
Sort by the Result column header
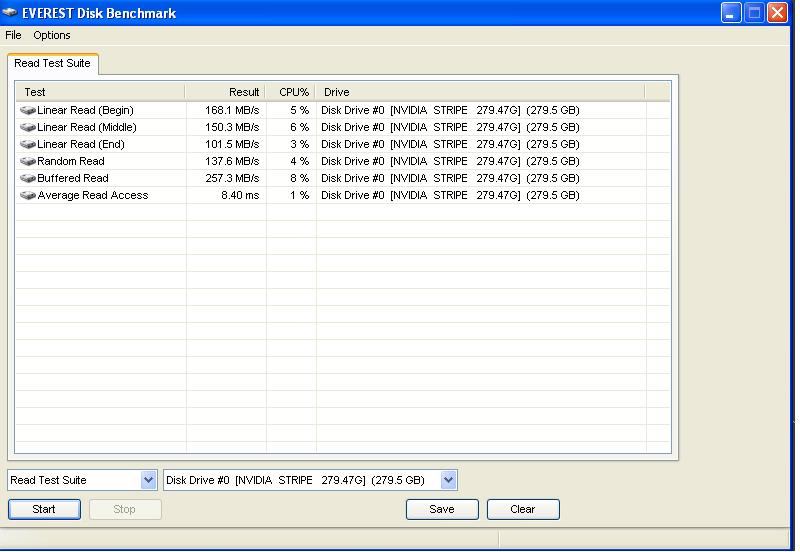(225, 92)
